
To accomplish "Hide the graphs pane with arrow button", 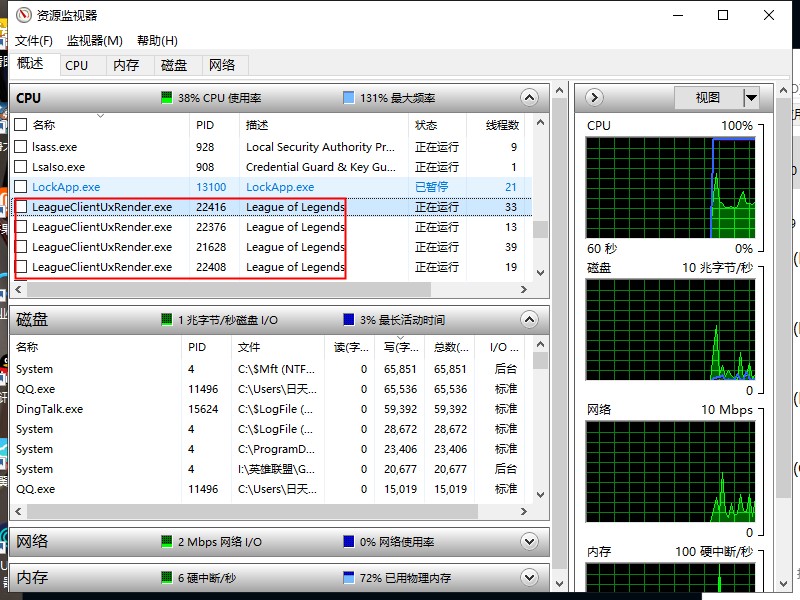I will click(x=594, y=98).
